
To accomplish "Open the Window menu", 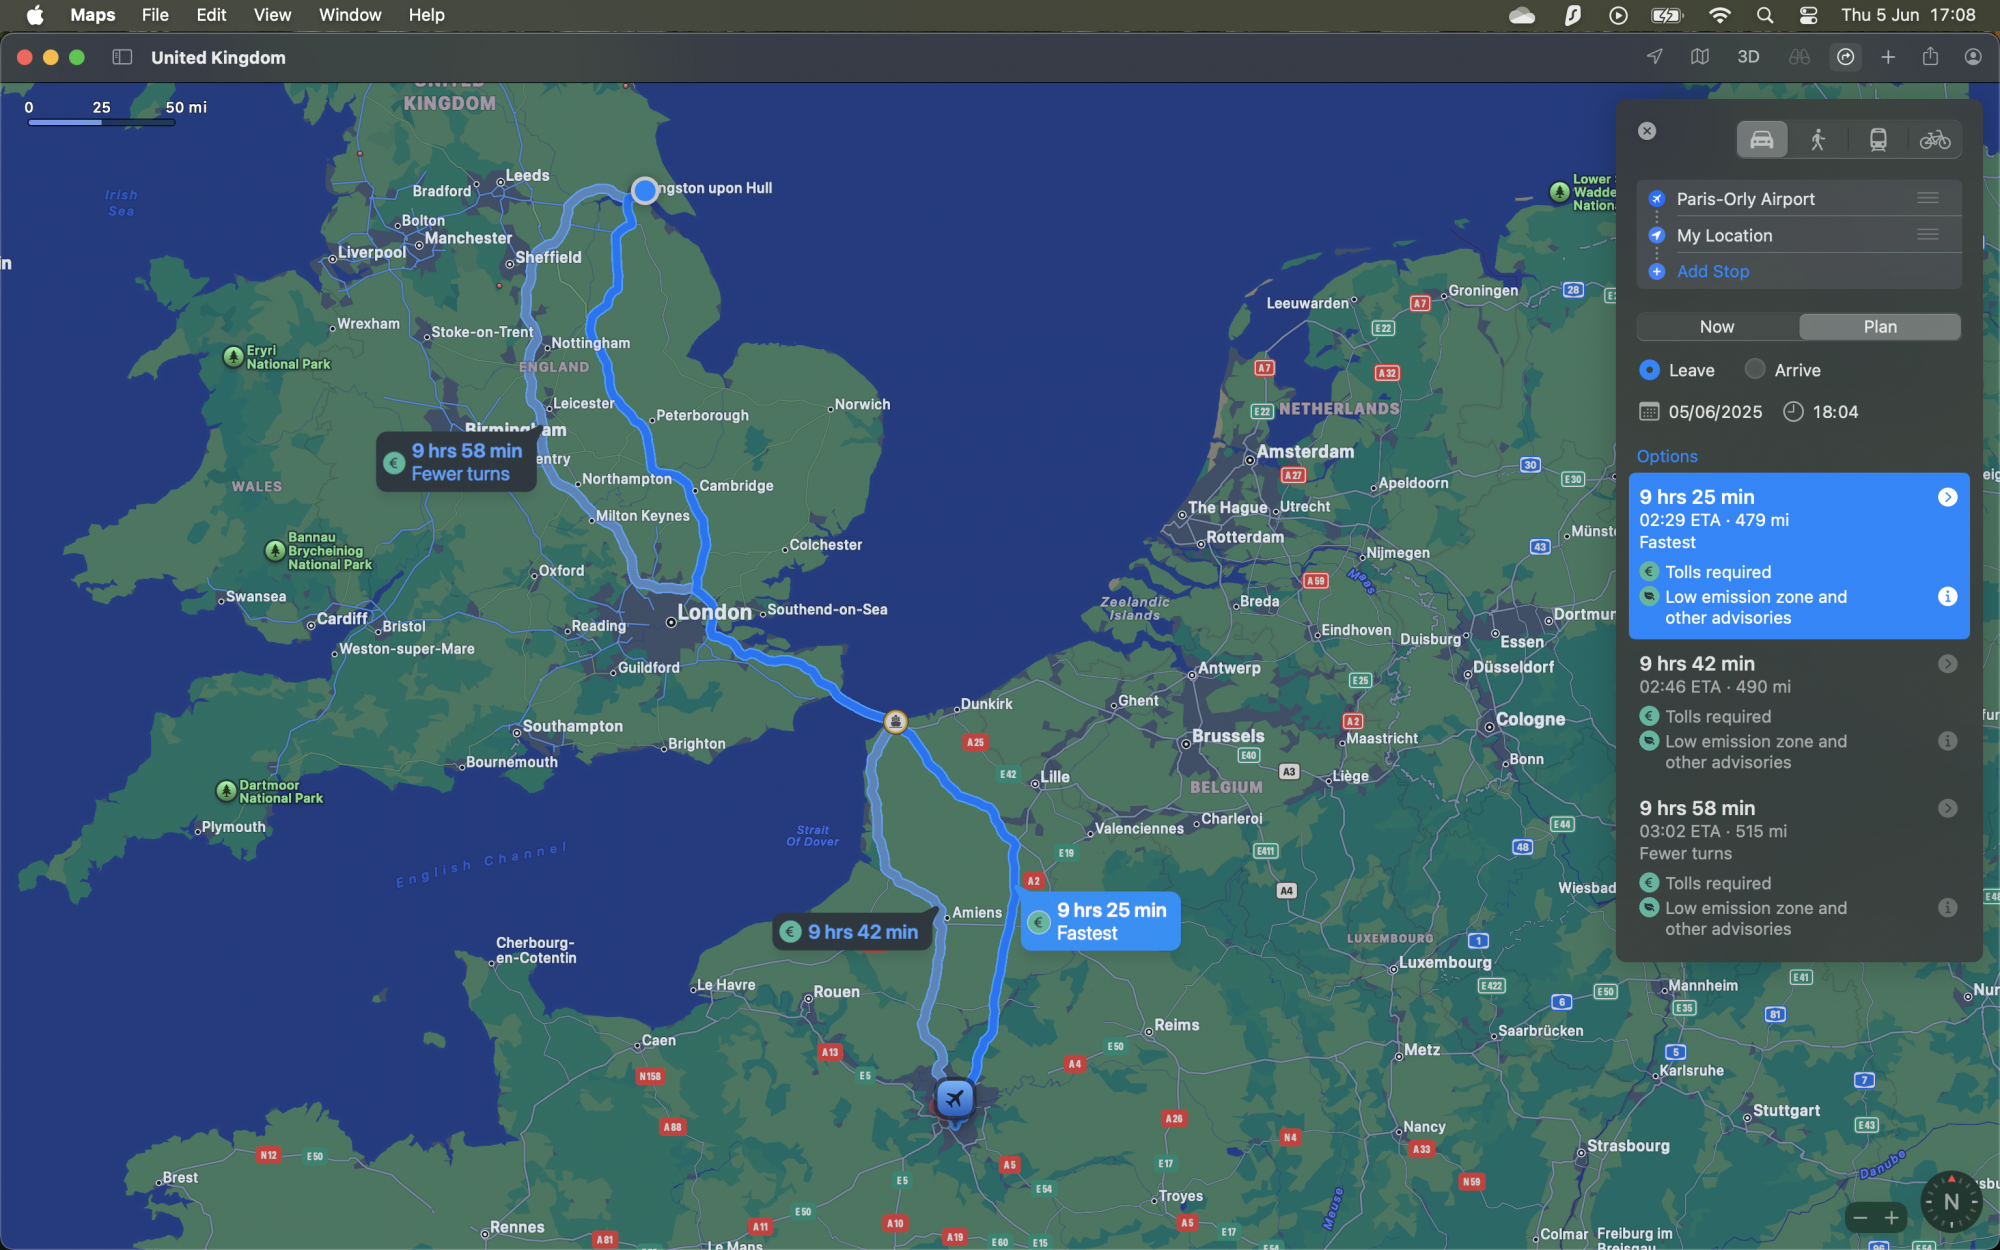I will click(349, 15).
